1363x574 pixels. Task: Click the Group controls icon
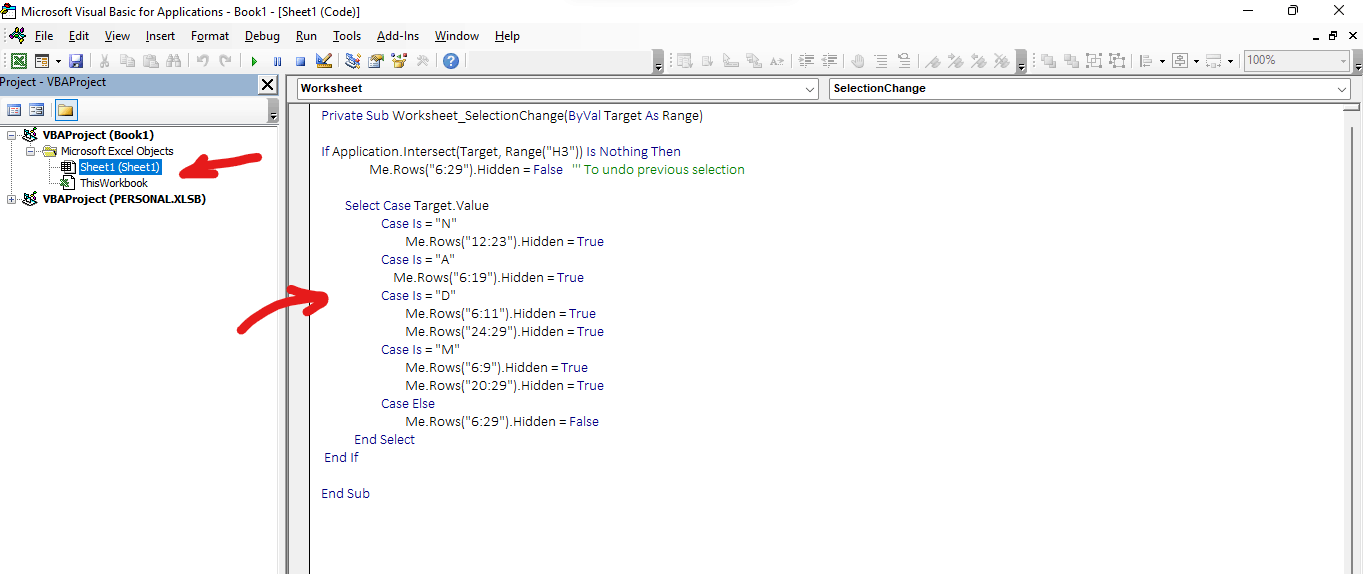click(x=1094, y=61)
